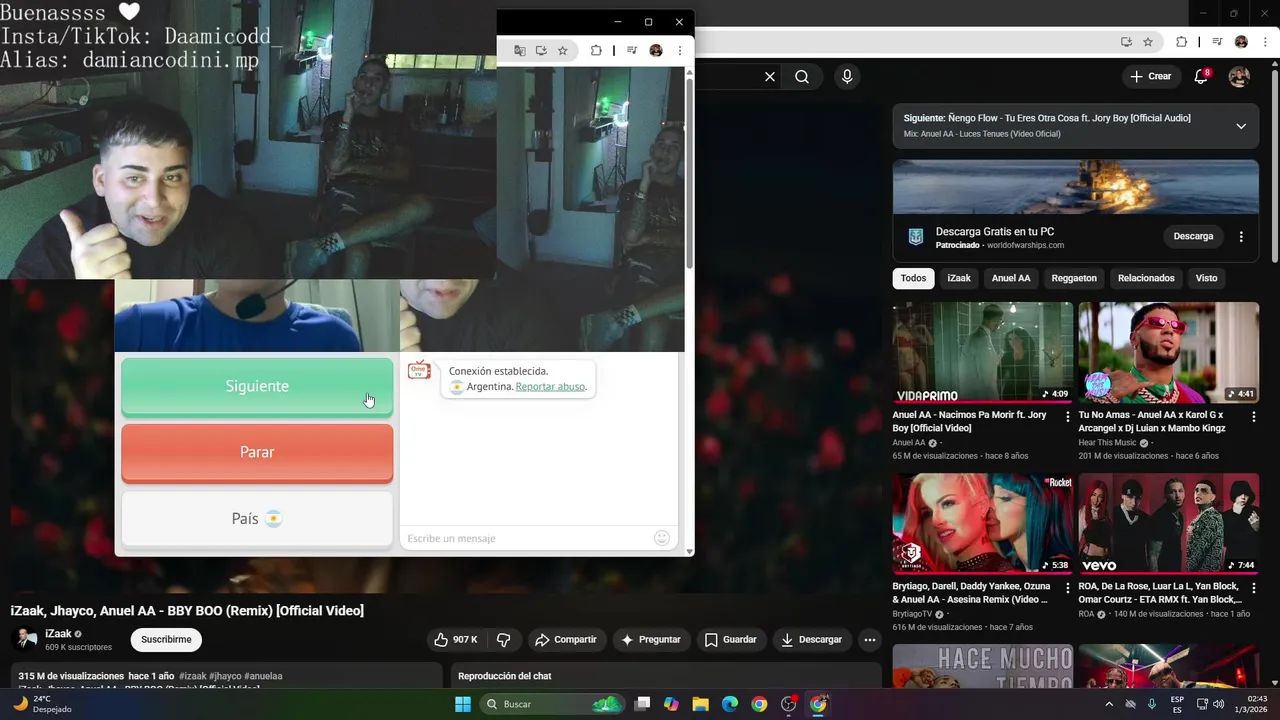The image size is (1280, 720).
Task: Open extensions icon in YouTube browser window
Action: (x=1181, y=42)
